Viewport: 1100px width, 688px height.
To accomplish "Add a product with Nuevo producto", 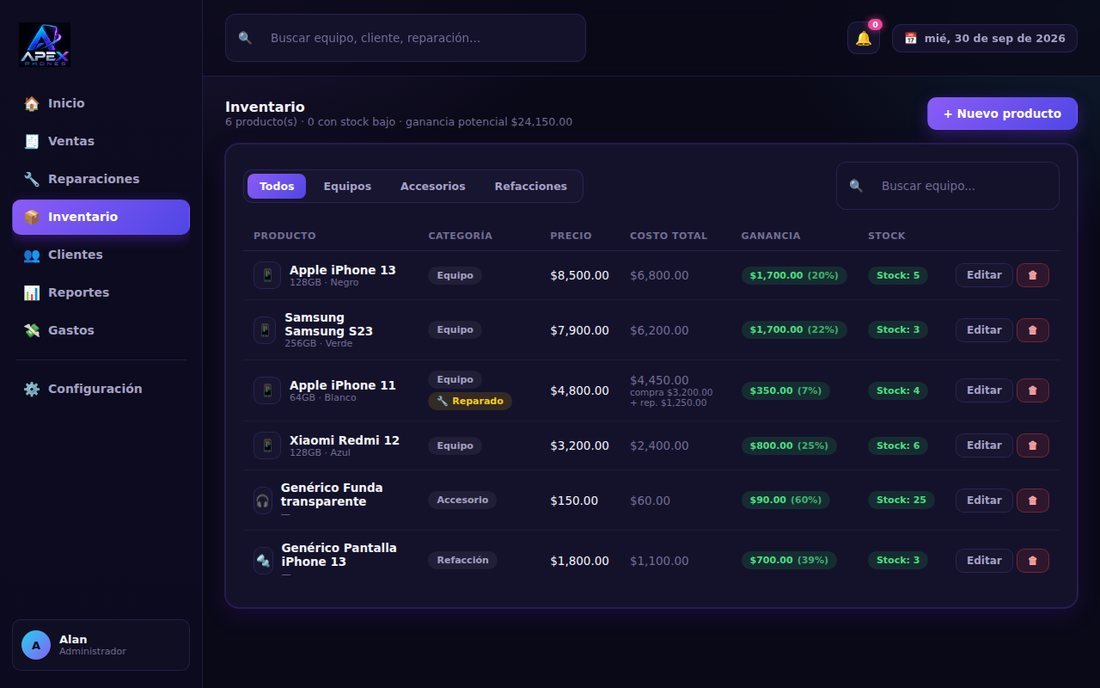I will (x=1002, y=114).
